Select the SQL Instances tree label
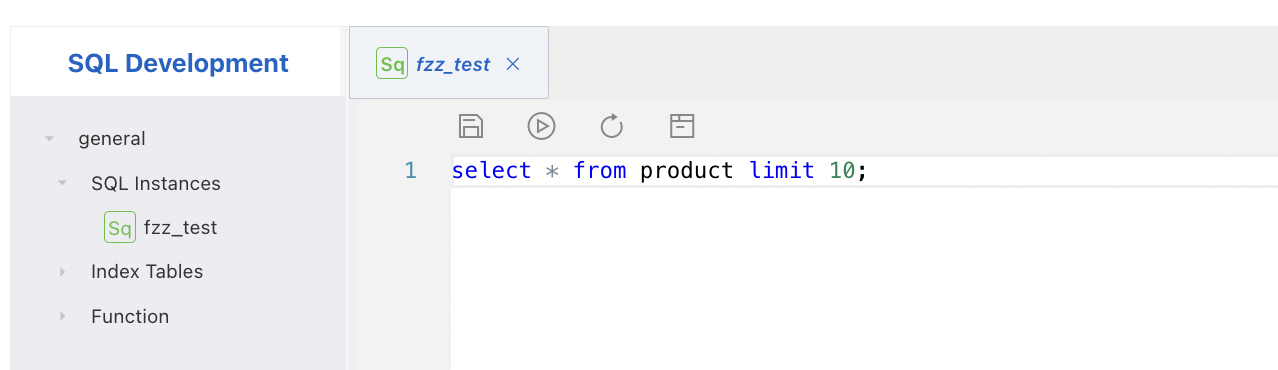Screen dimensions: 1278x370 (x=156, y=184)
